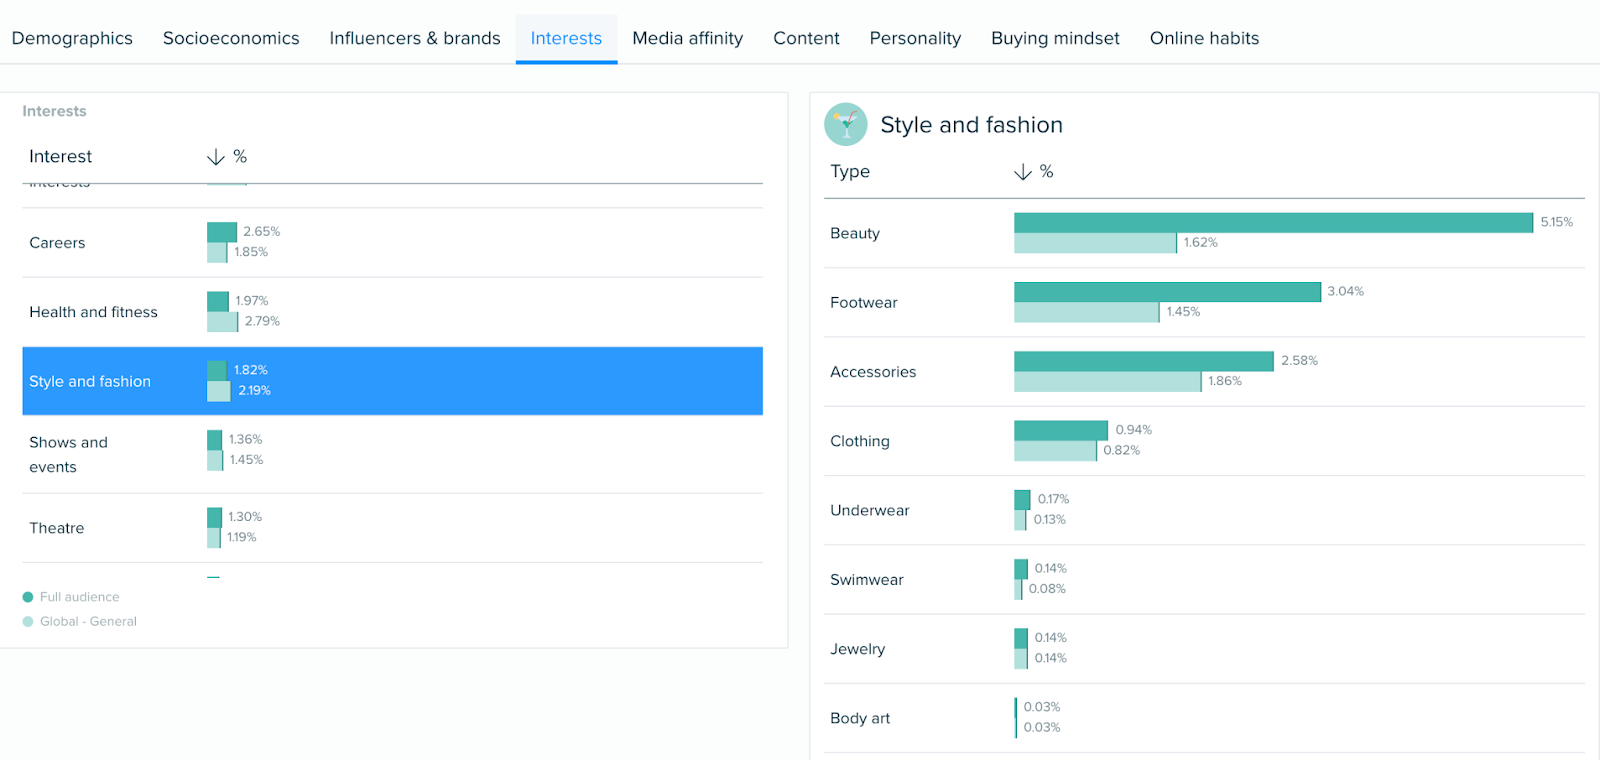Screen dimensions: 1600x760
Task: Toggle Global - General legend item
Action: coord(79,621)
